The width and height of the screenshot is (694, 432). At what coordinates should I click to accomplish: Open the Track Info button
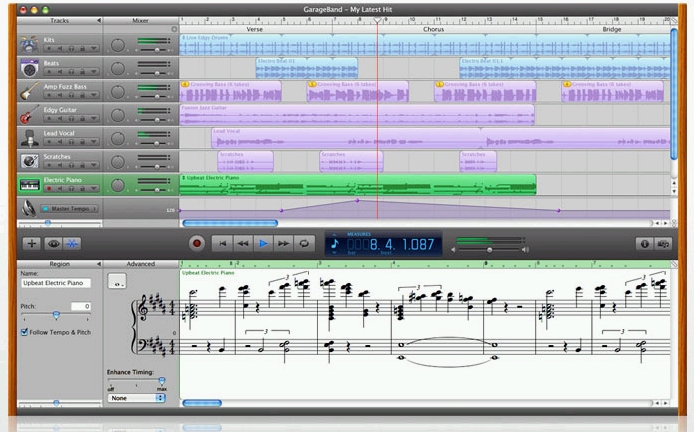(x=644, y=243)
